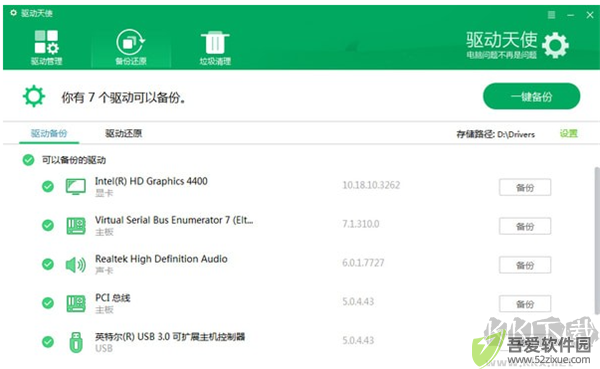600x369 pixels.
Task: Click version number 6.0.1.7727
Action: (x=363, y=263)
